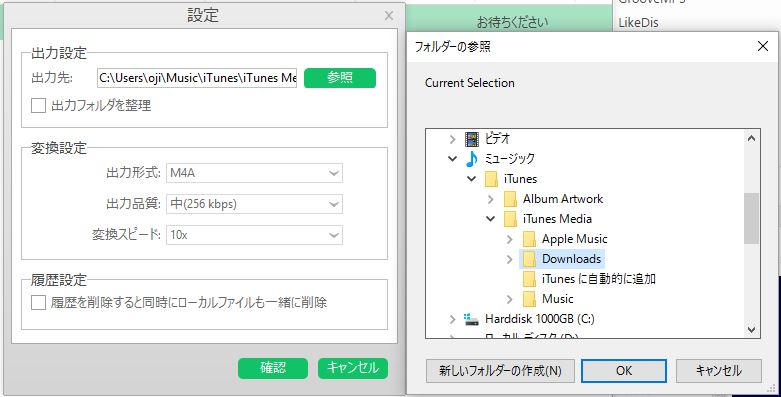Click the ミュージック music note icon
Screen dimensions: 781x397
(x=471, y=159)
